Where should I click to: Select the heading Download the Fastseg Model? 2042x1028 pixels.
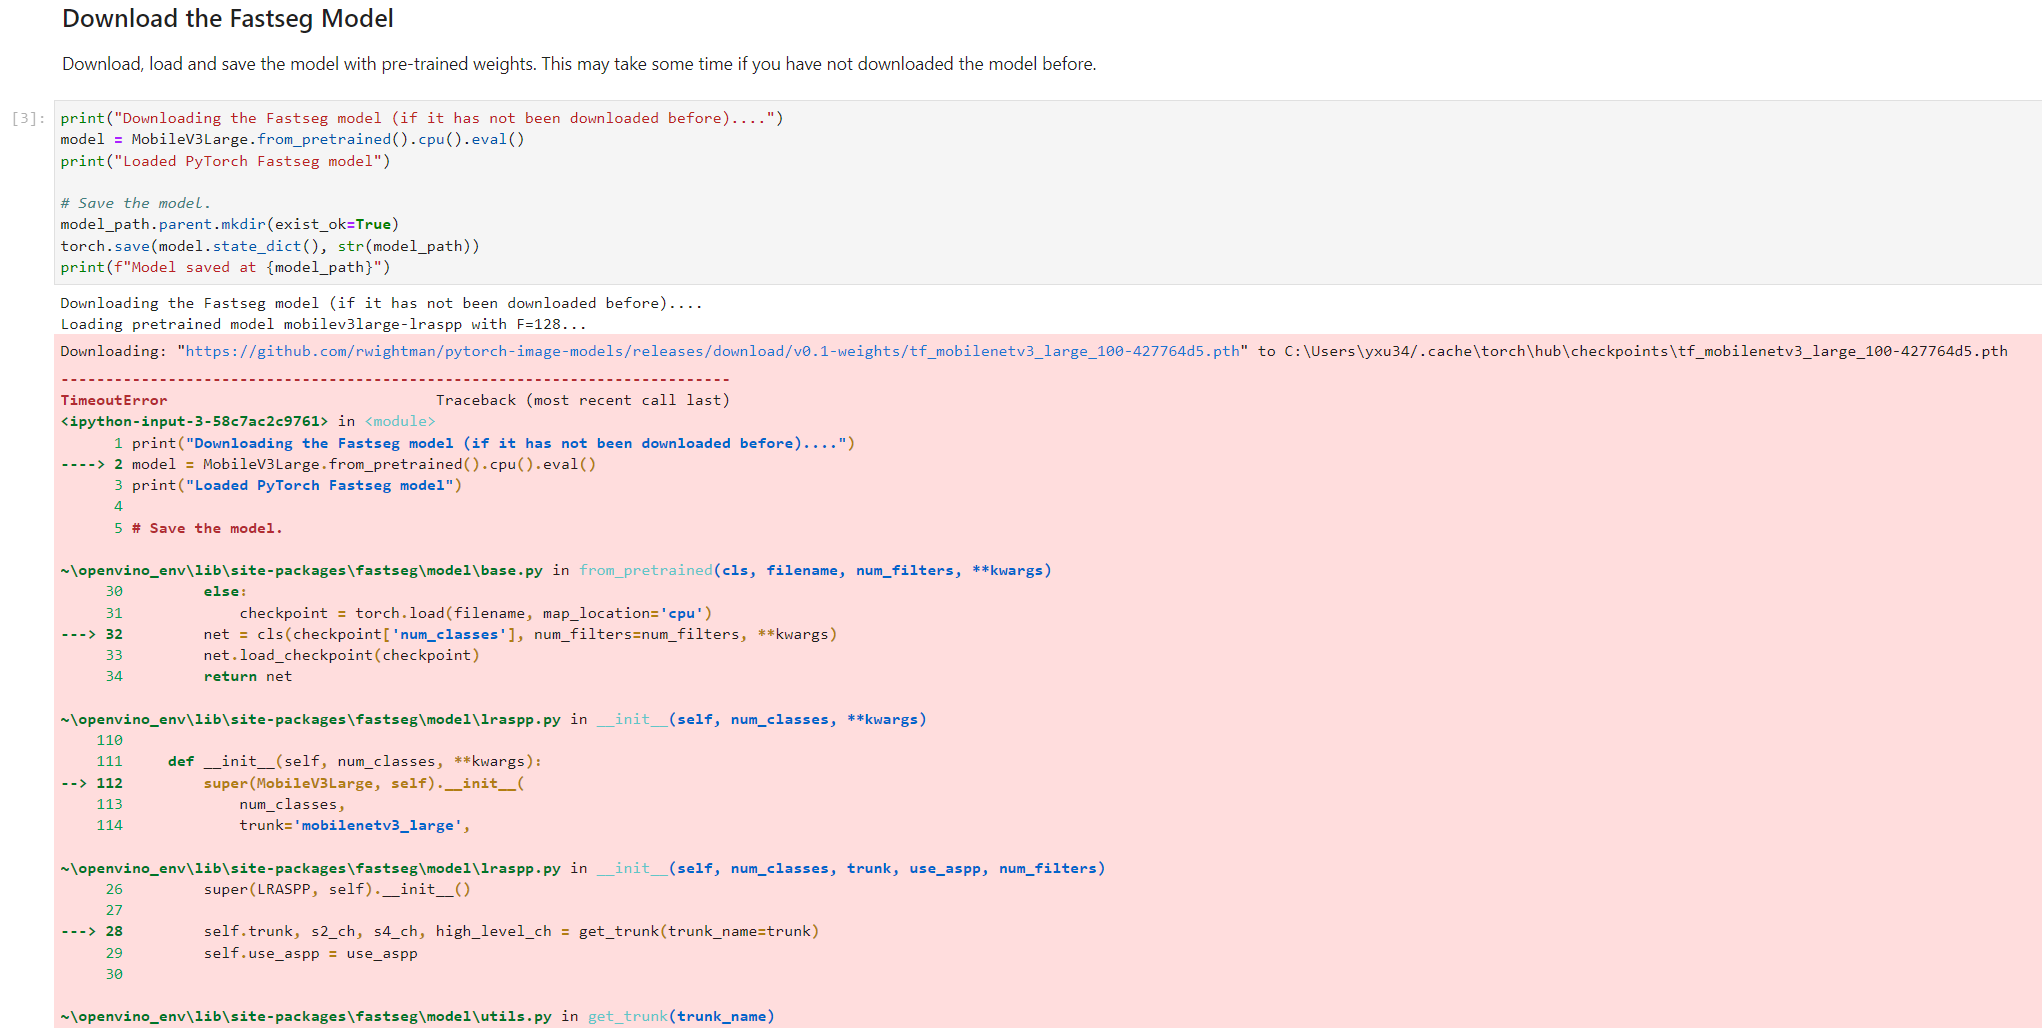(227, 18)
